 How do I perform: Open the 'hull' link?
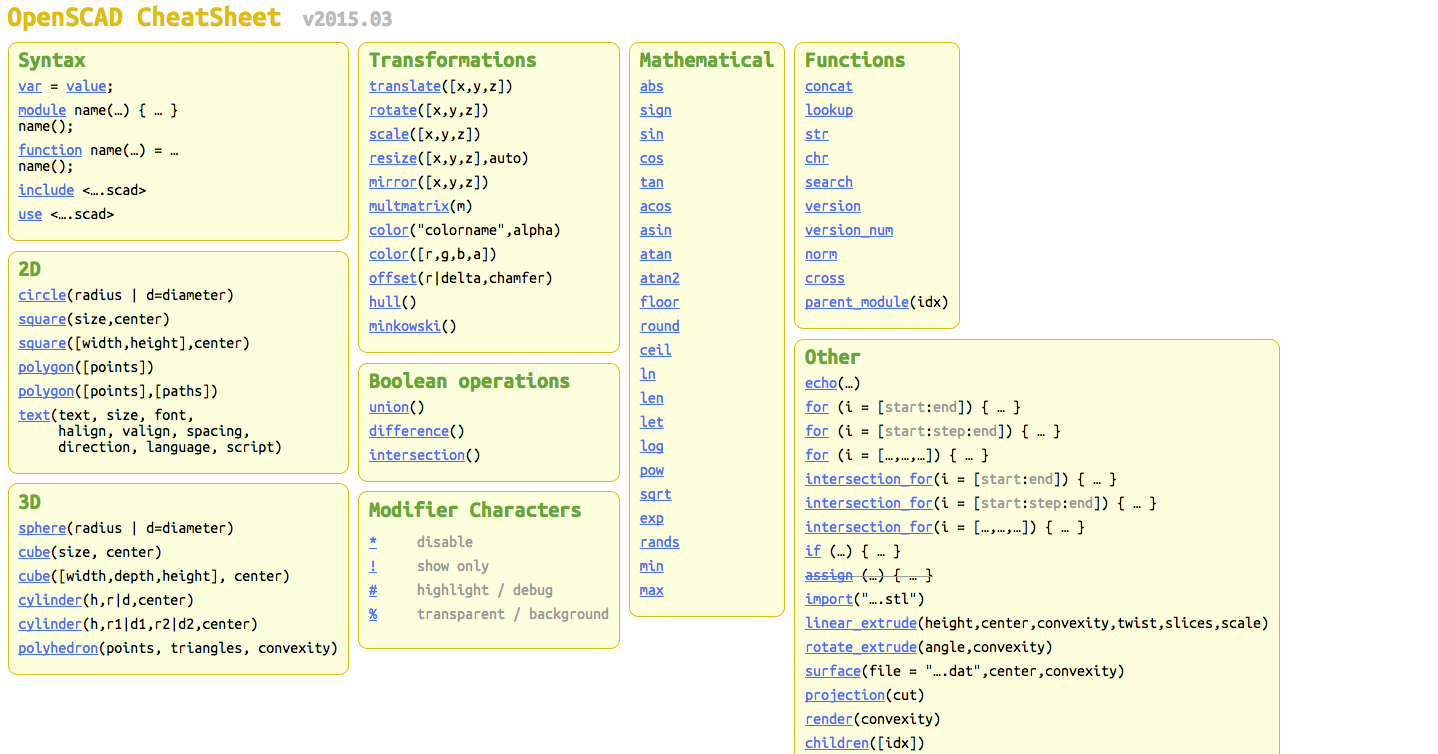pos(385,302)
